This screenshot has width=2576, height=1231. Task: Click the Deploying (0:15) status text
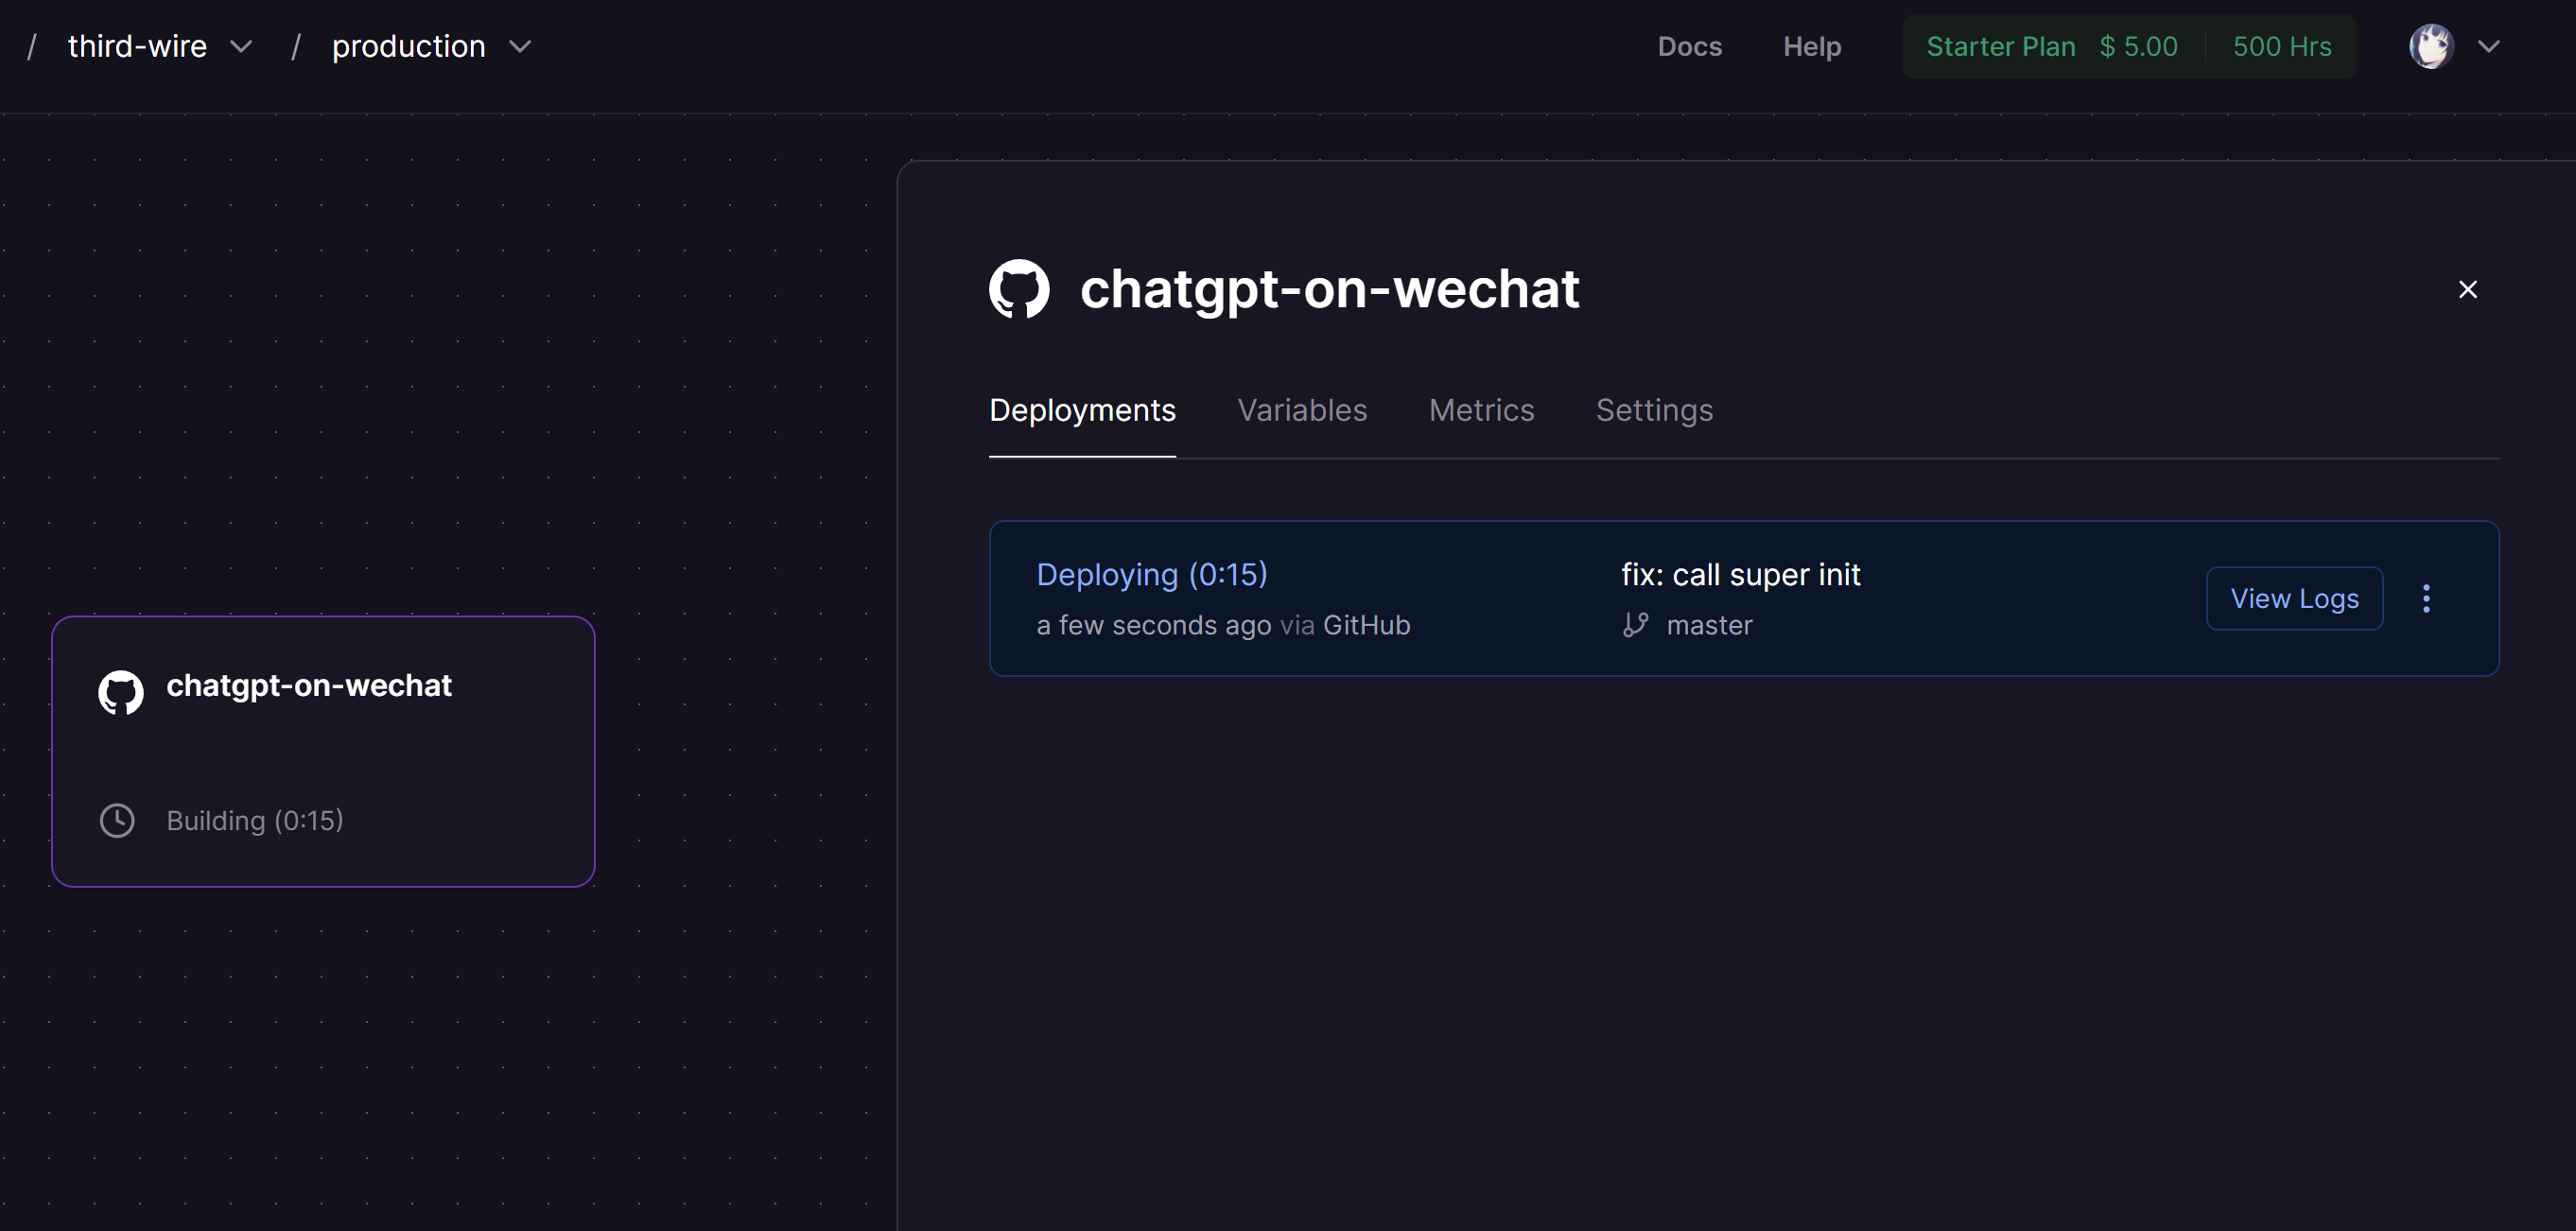click(x=1152, y=574)
